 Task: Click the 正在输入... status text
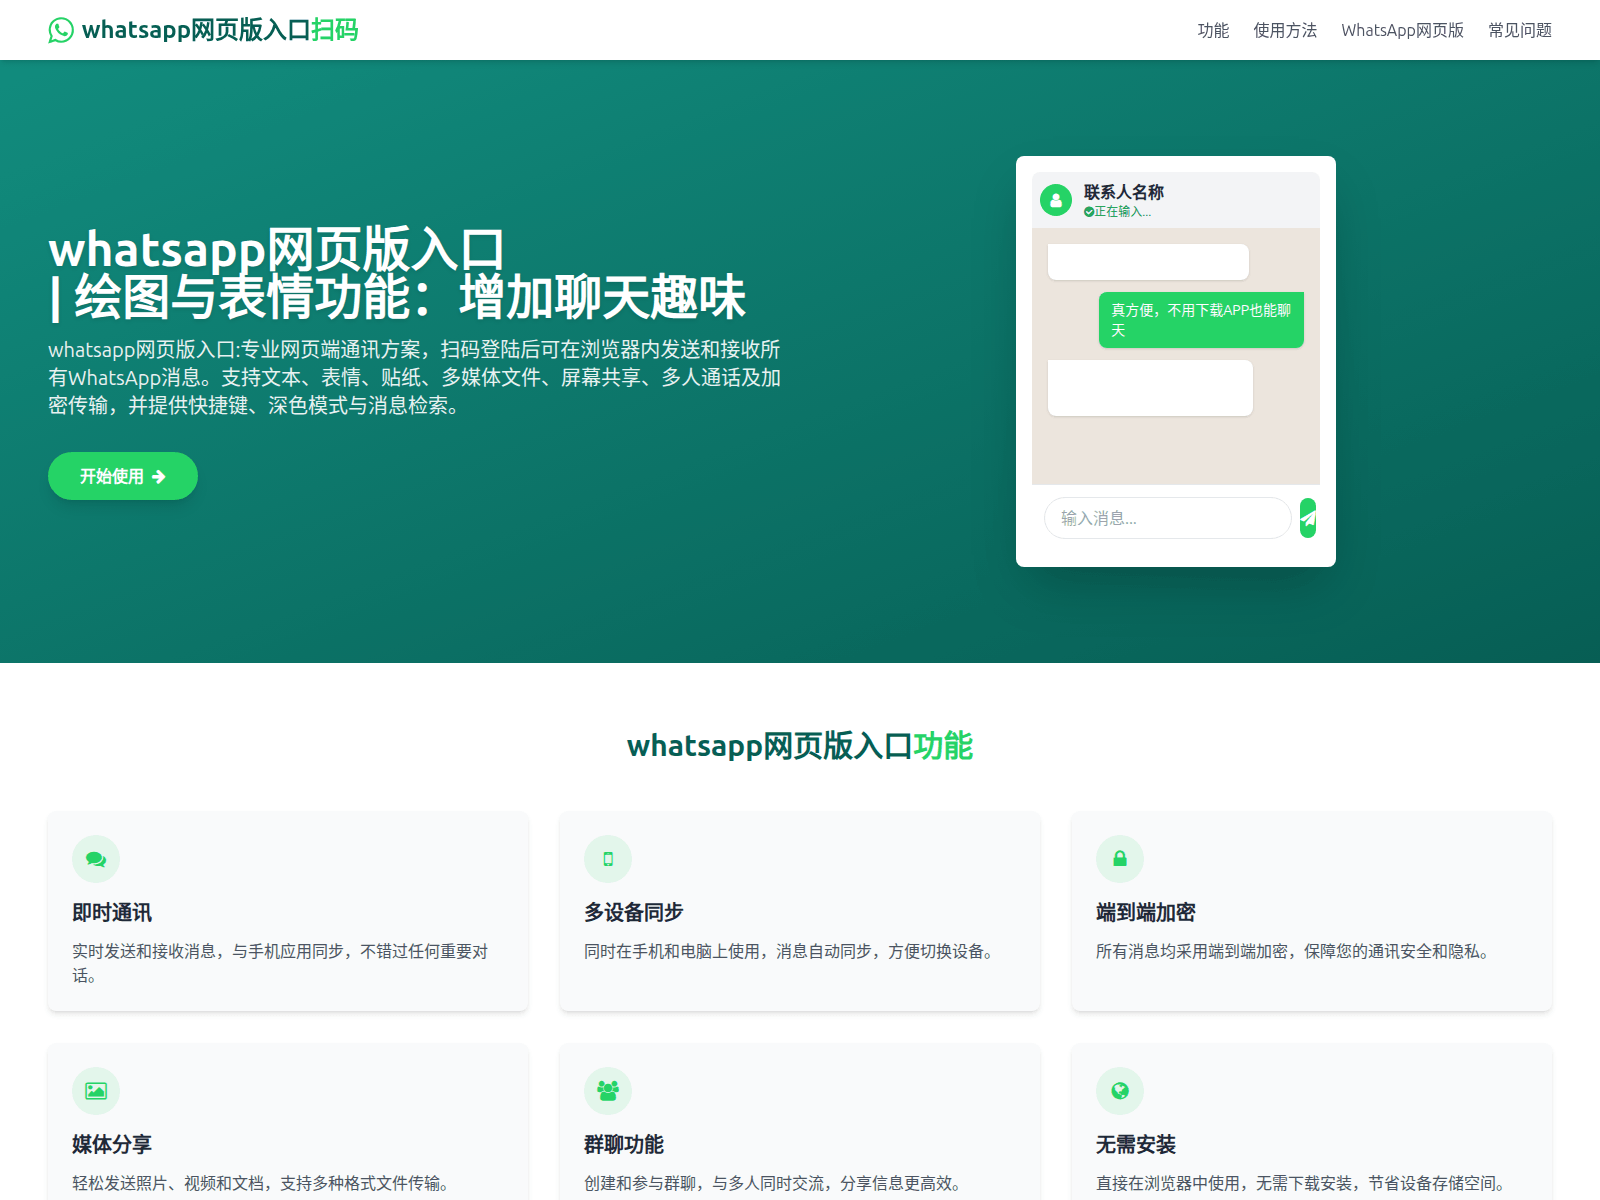(x=1123, y=212)
